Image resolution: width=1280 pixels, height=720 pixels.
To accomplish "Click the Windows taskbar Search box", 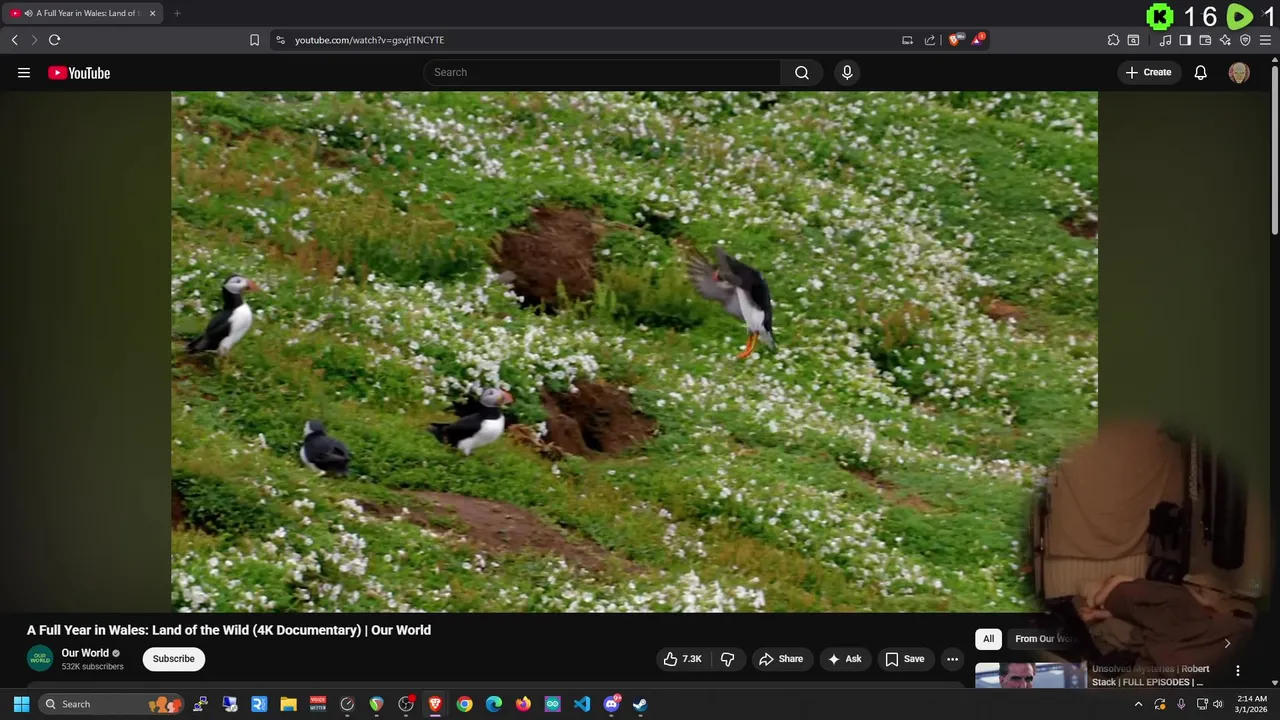I will 110,704.
